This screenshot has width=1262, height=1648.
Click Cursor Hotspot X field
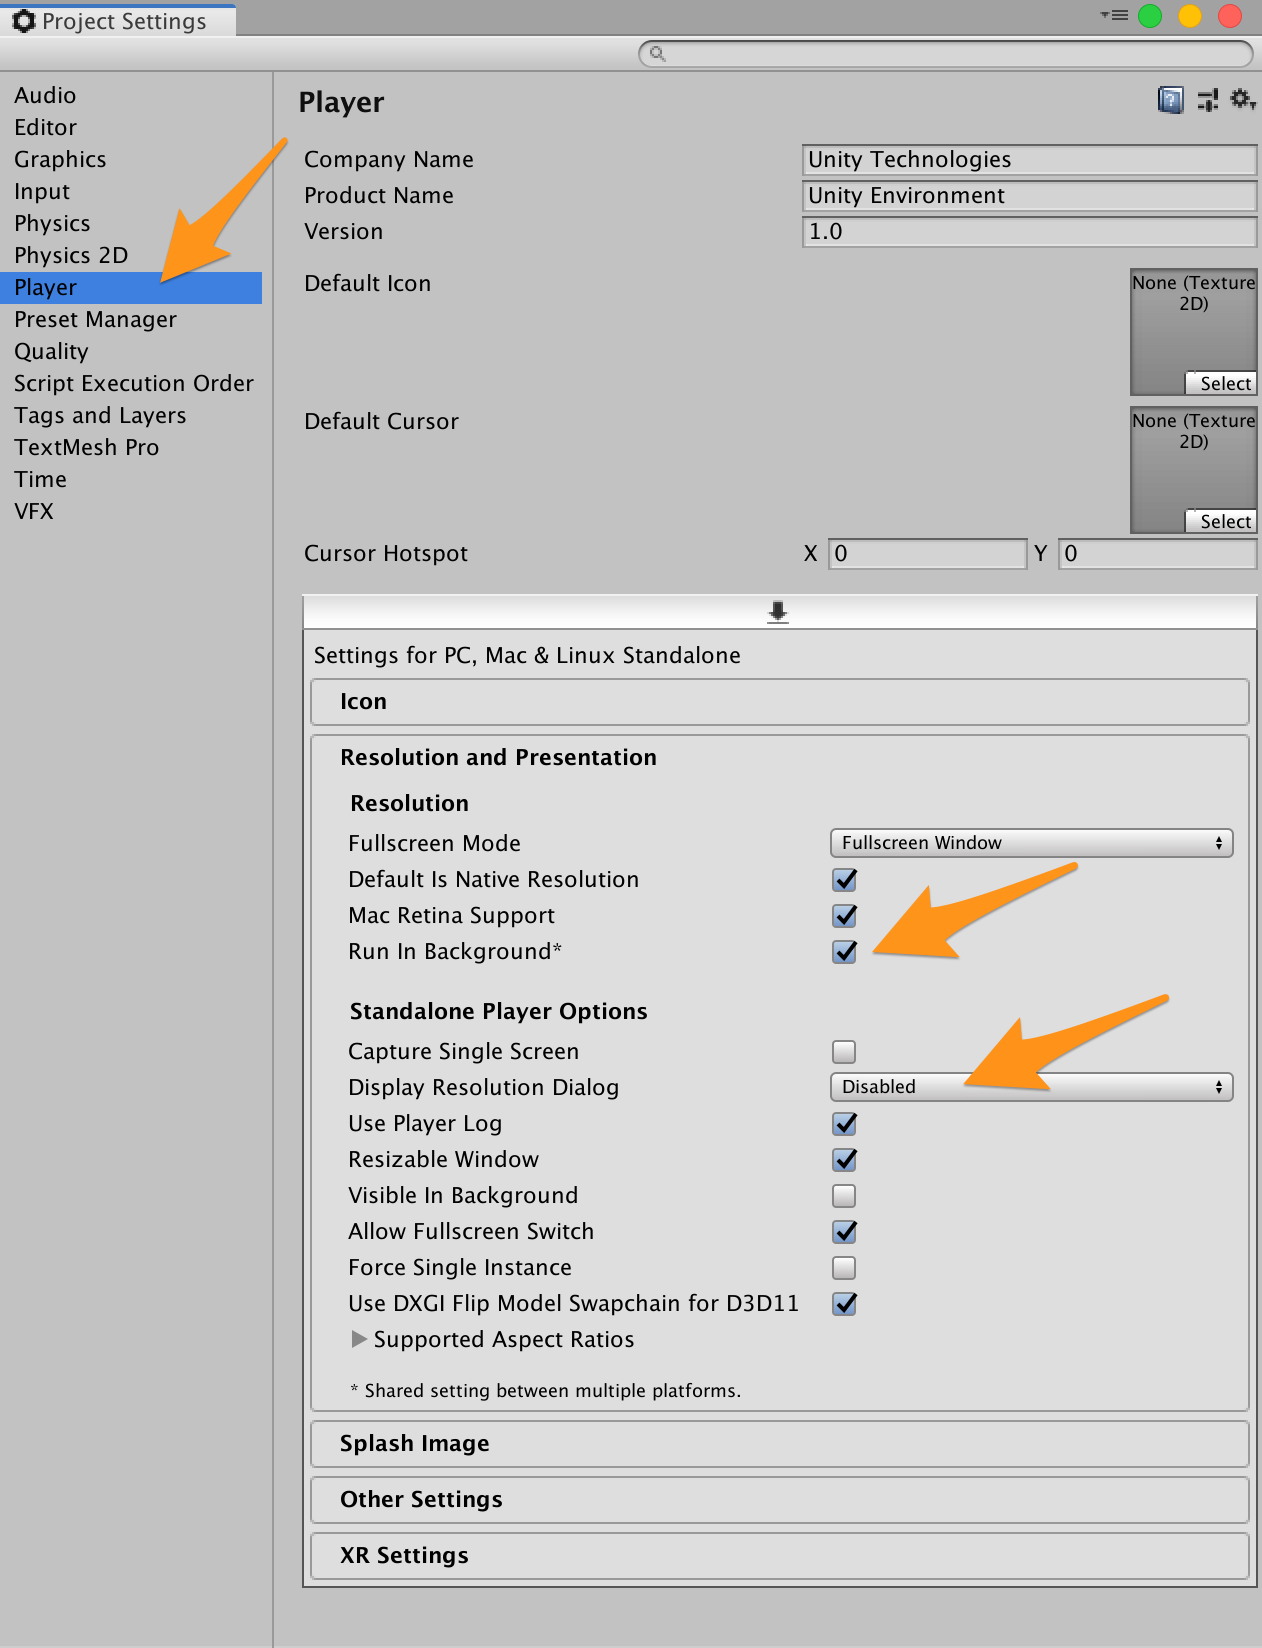tap(927, 554)
